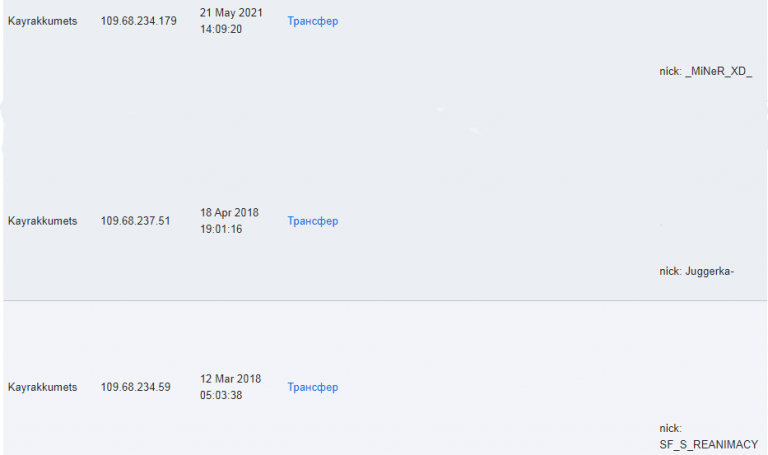Select the IP address 109.68.237.51
Screen dimensions: 768x455
coord(136,221)
